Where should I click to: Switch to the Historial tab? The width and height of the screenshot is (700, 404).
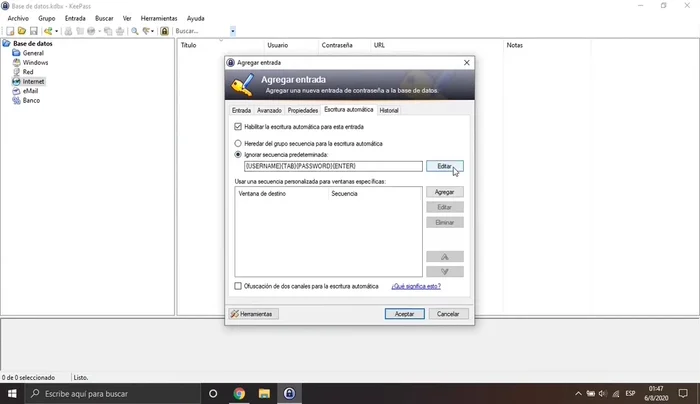point(388,110)
